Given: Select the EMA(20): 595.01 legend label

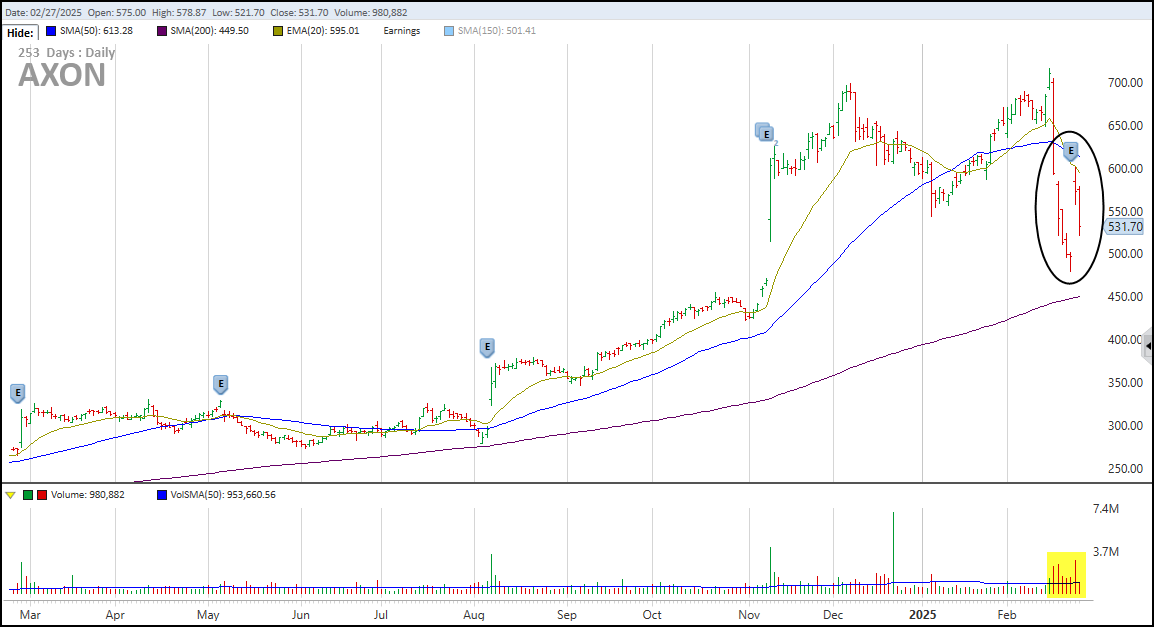Looking at the screenshot, I should [x=323, y=31].
